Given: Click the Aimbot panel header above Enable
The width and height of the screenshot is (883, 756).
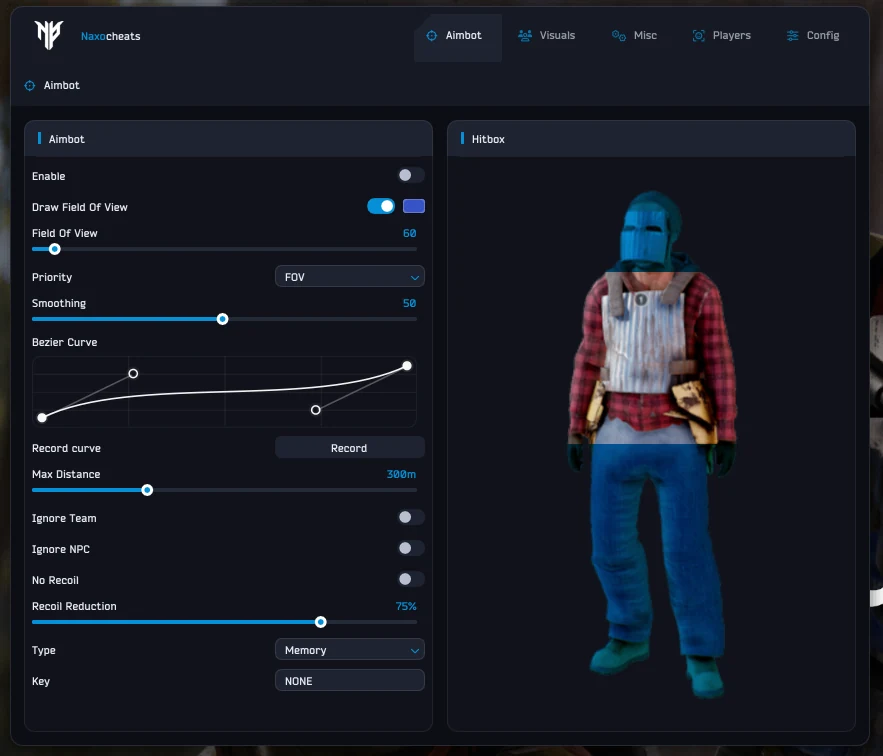Looking at the screenshot, I should (228, 139).
